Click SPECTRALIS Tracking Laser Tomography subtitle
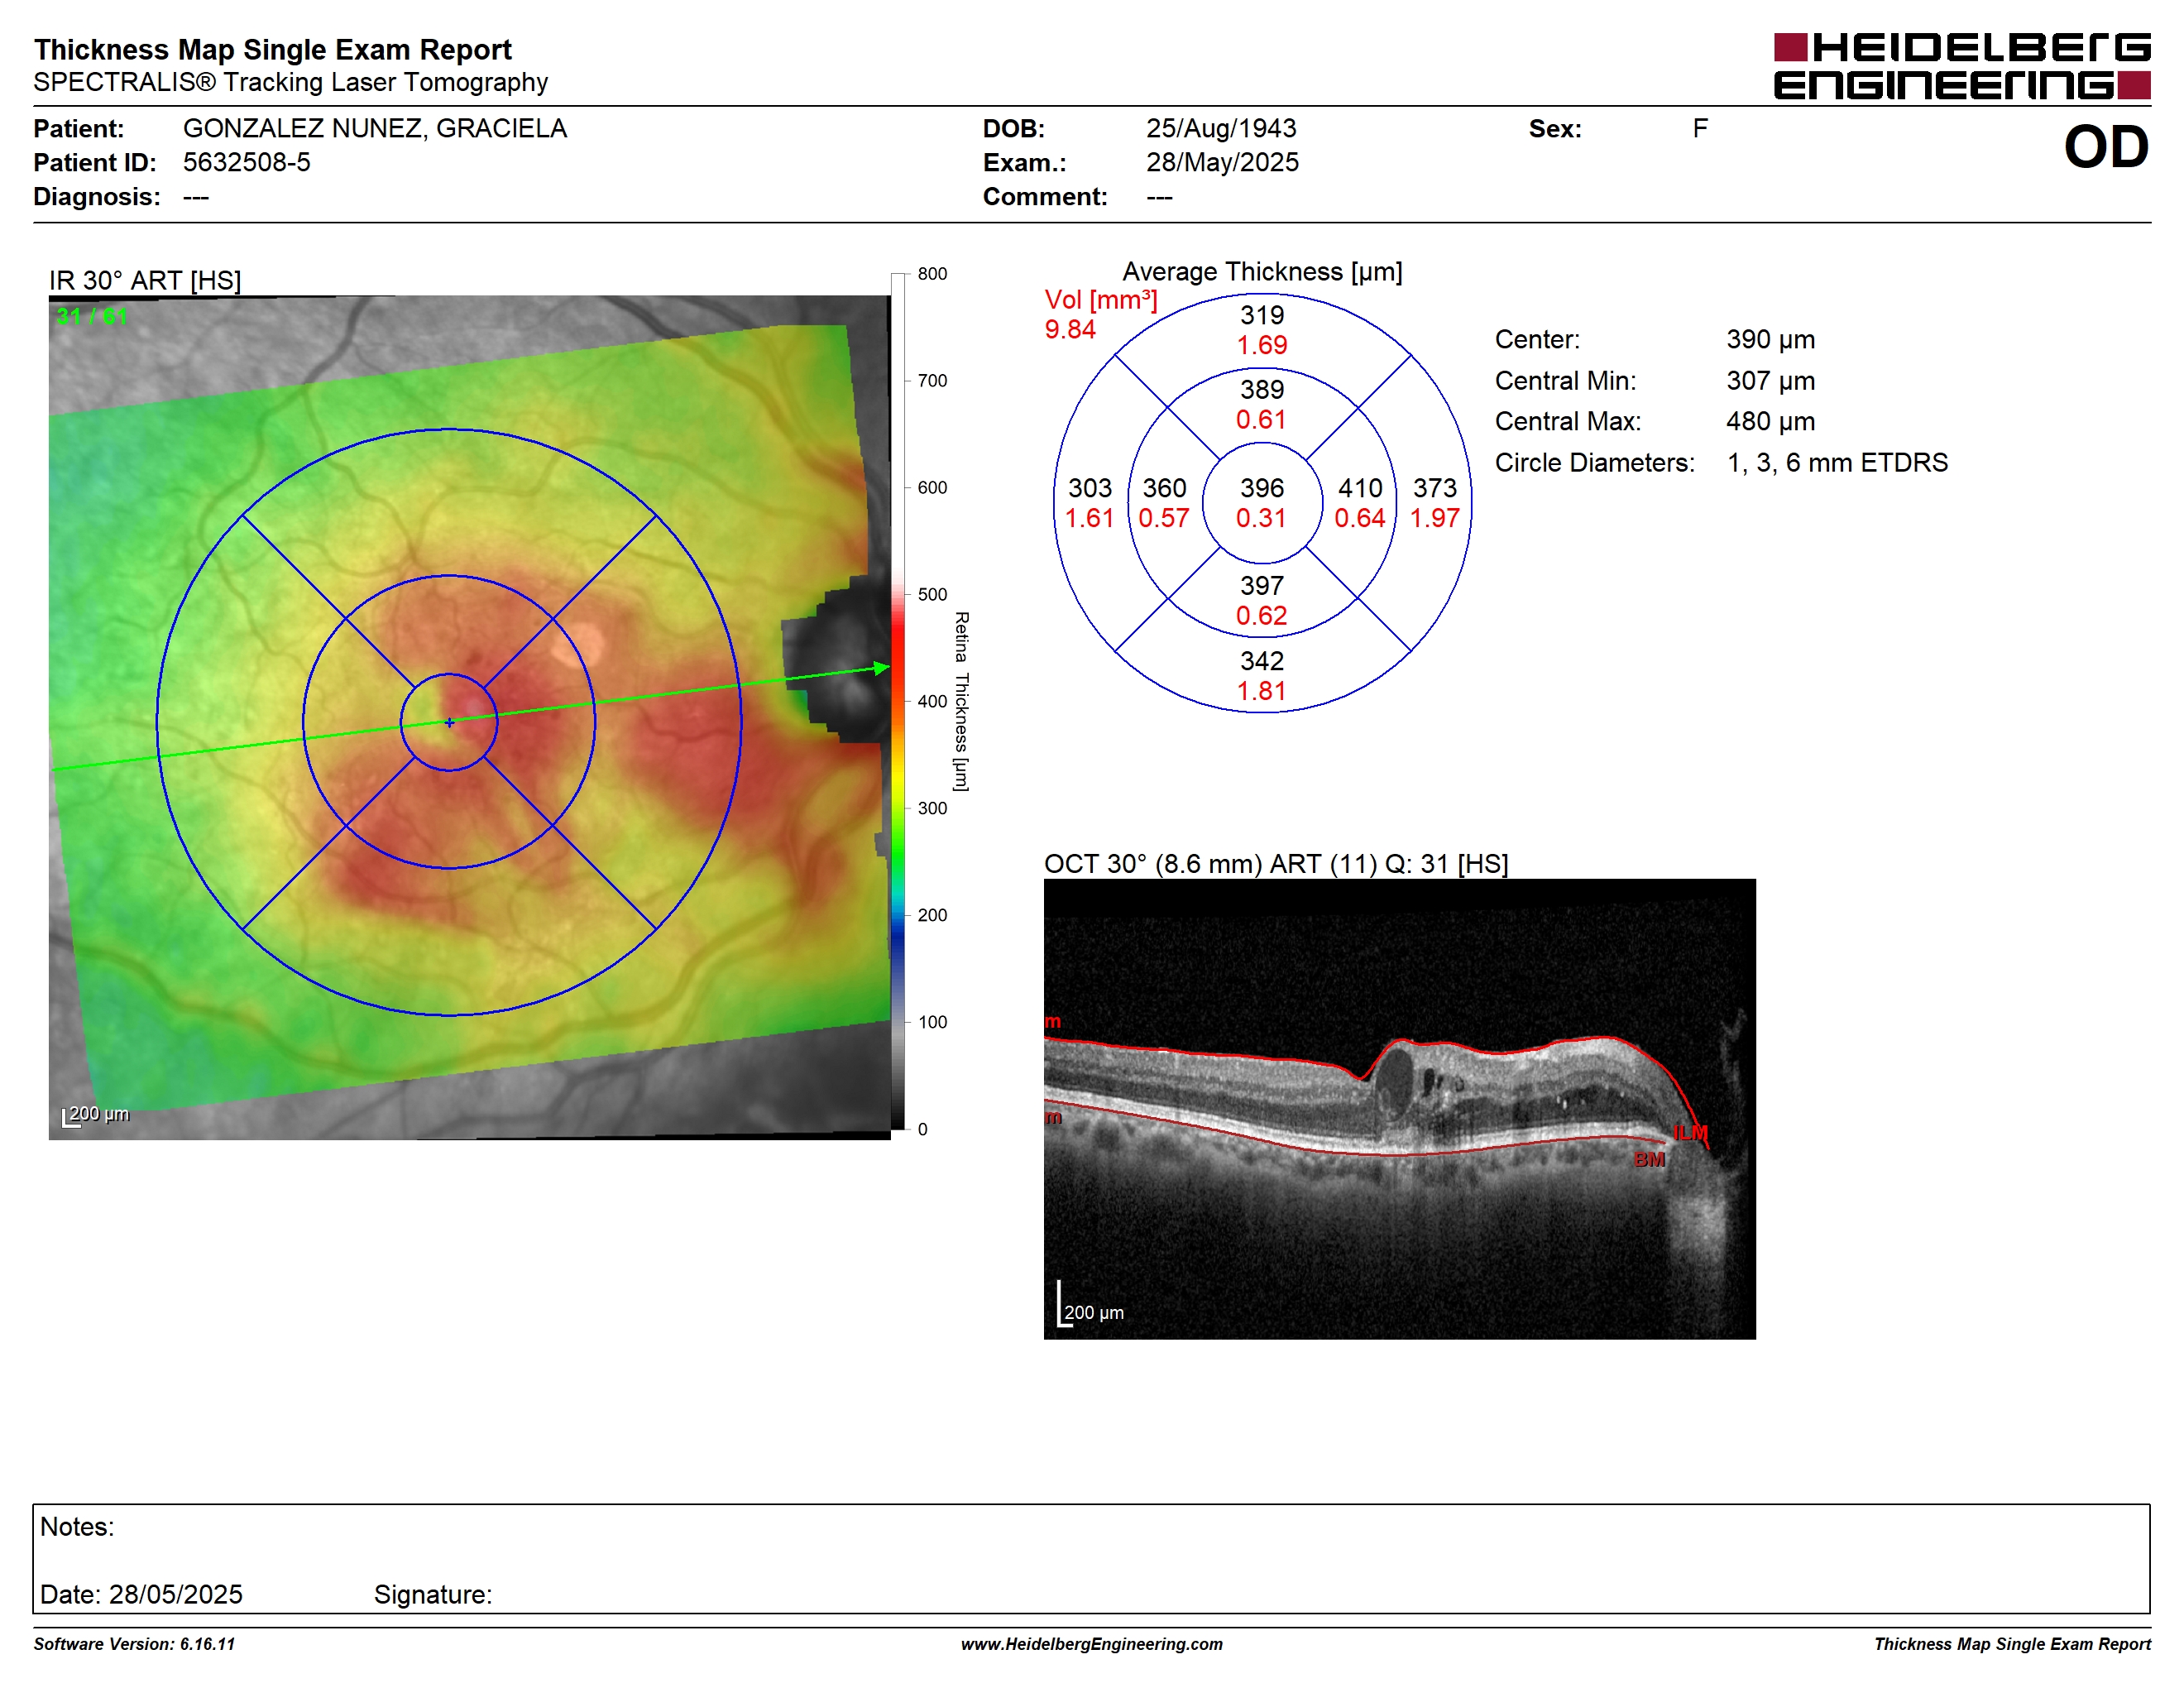 tap(290, 82)
